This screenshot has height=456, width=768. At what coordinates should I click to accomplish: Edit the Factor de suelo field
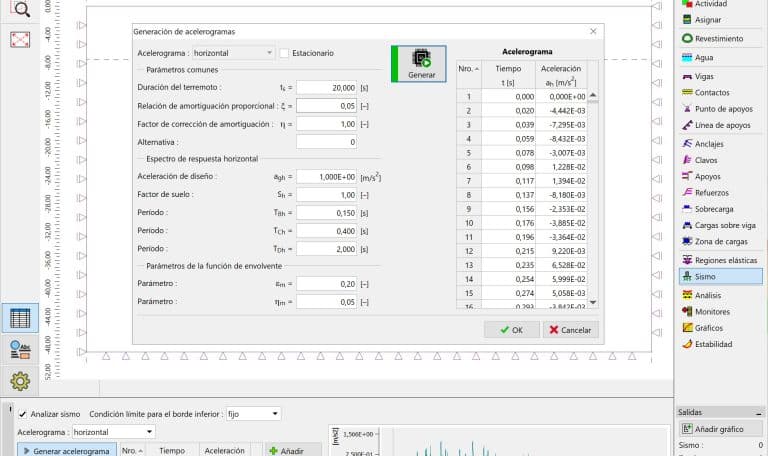(327, 195)
